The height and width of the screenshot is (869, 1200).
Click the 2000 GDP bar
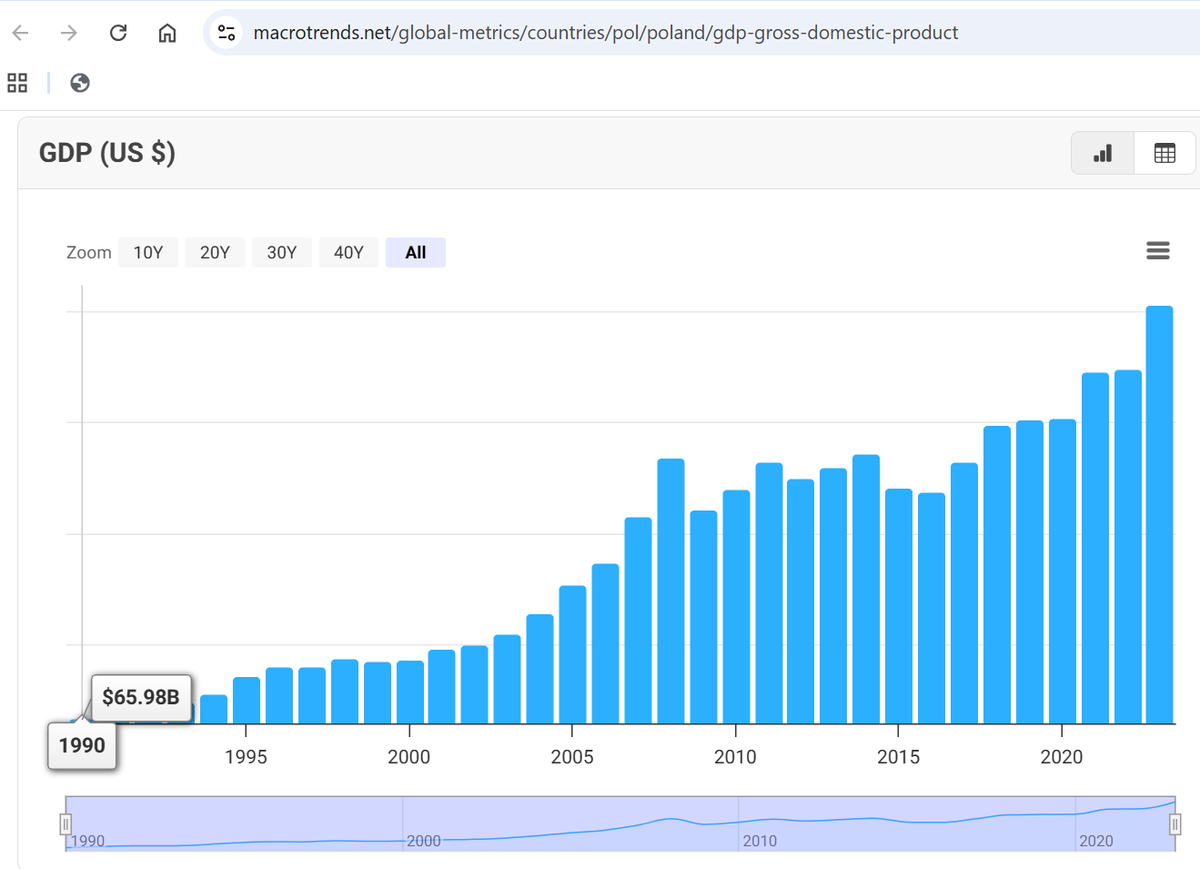pyautogui.click(x=410, y=692)
